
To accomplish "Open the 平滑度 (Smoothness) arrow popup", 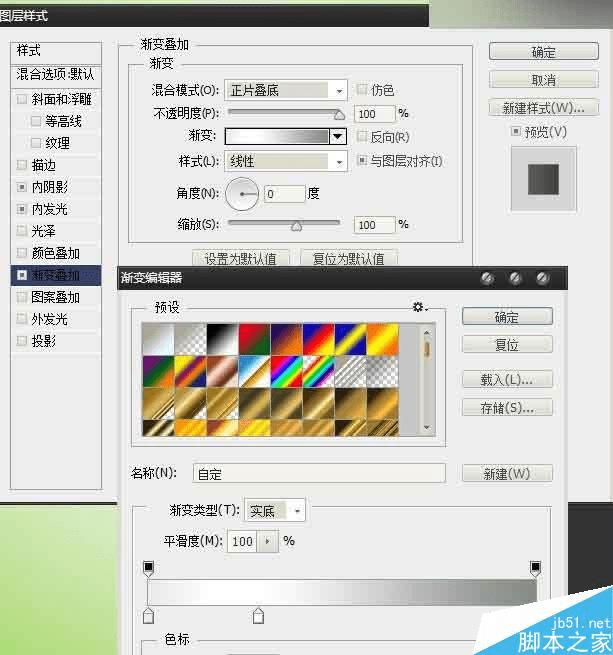I will 267,541.
